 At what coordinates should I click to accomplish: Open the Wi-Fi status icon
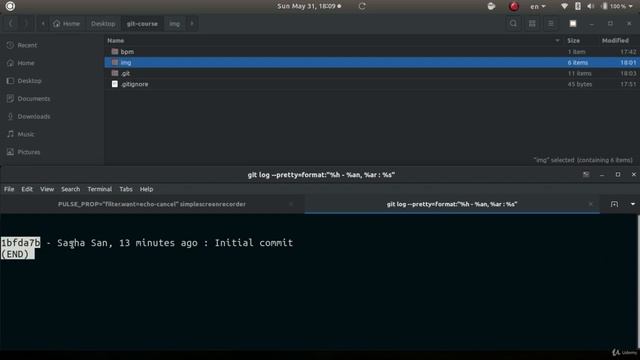pos(564,6)
